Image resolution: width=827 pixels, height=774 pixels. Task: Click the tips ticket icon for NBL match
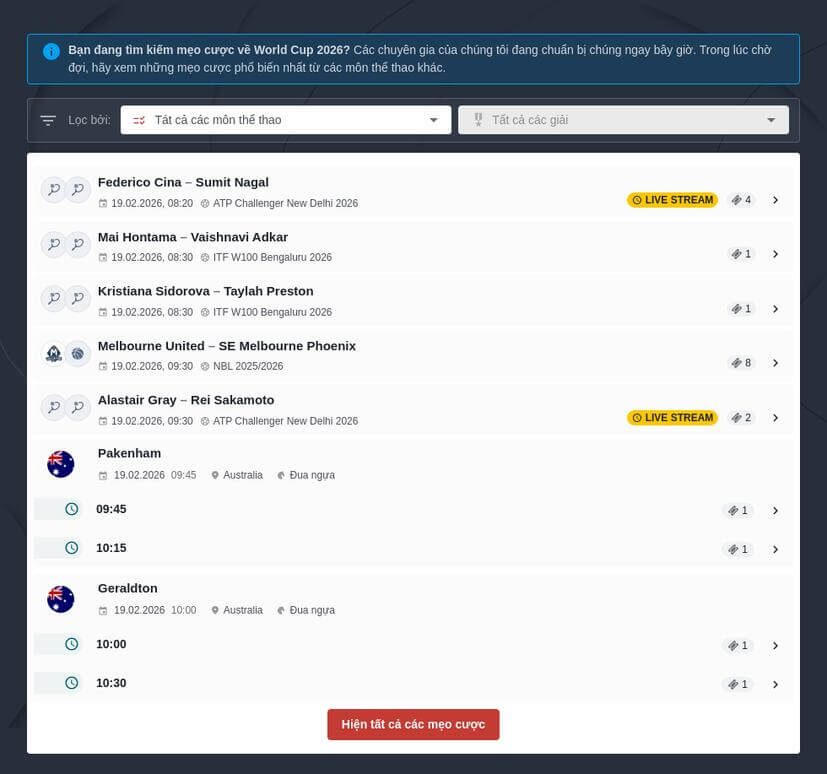pyautogui.click(x=736, y=363)
